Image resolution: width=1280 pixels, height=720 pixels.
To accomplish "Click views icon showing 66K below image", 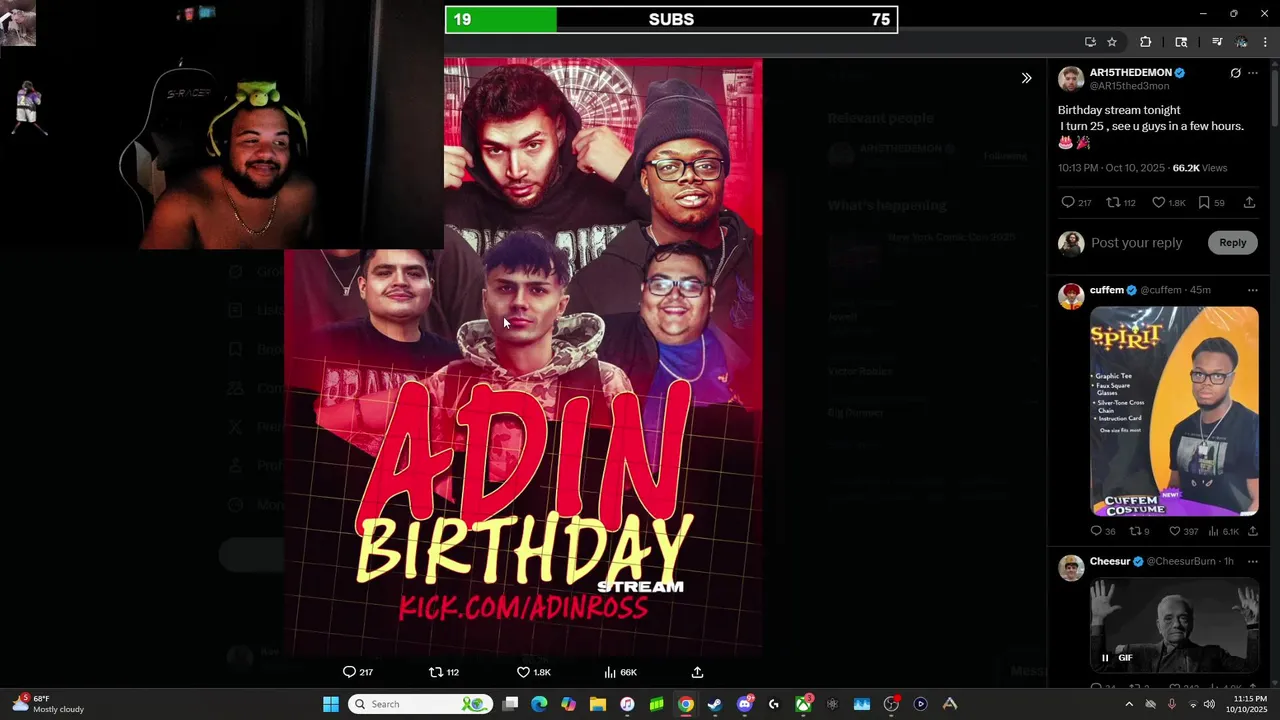I will click(610, 672).
